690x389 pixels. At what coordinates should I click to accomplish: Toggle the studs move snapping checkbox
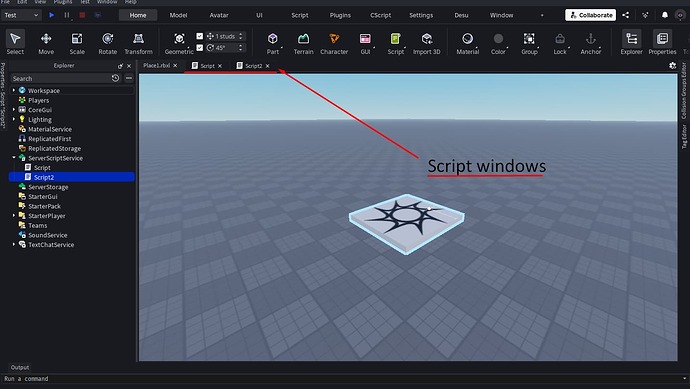199,36
